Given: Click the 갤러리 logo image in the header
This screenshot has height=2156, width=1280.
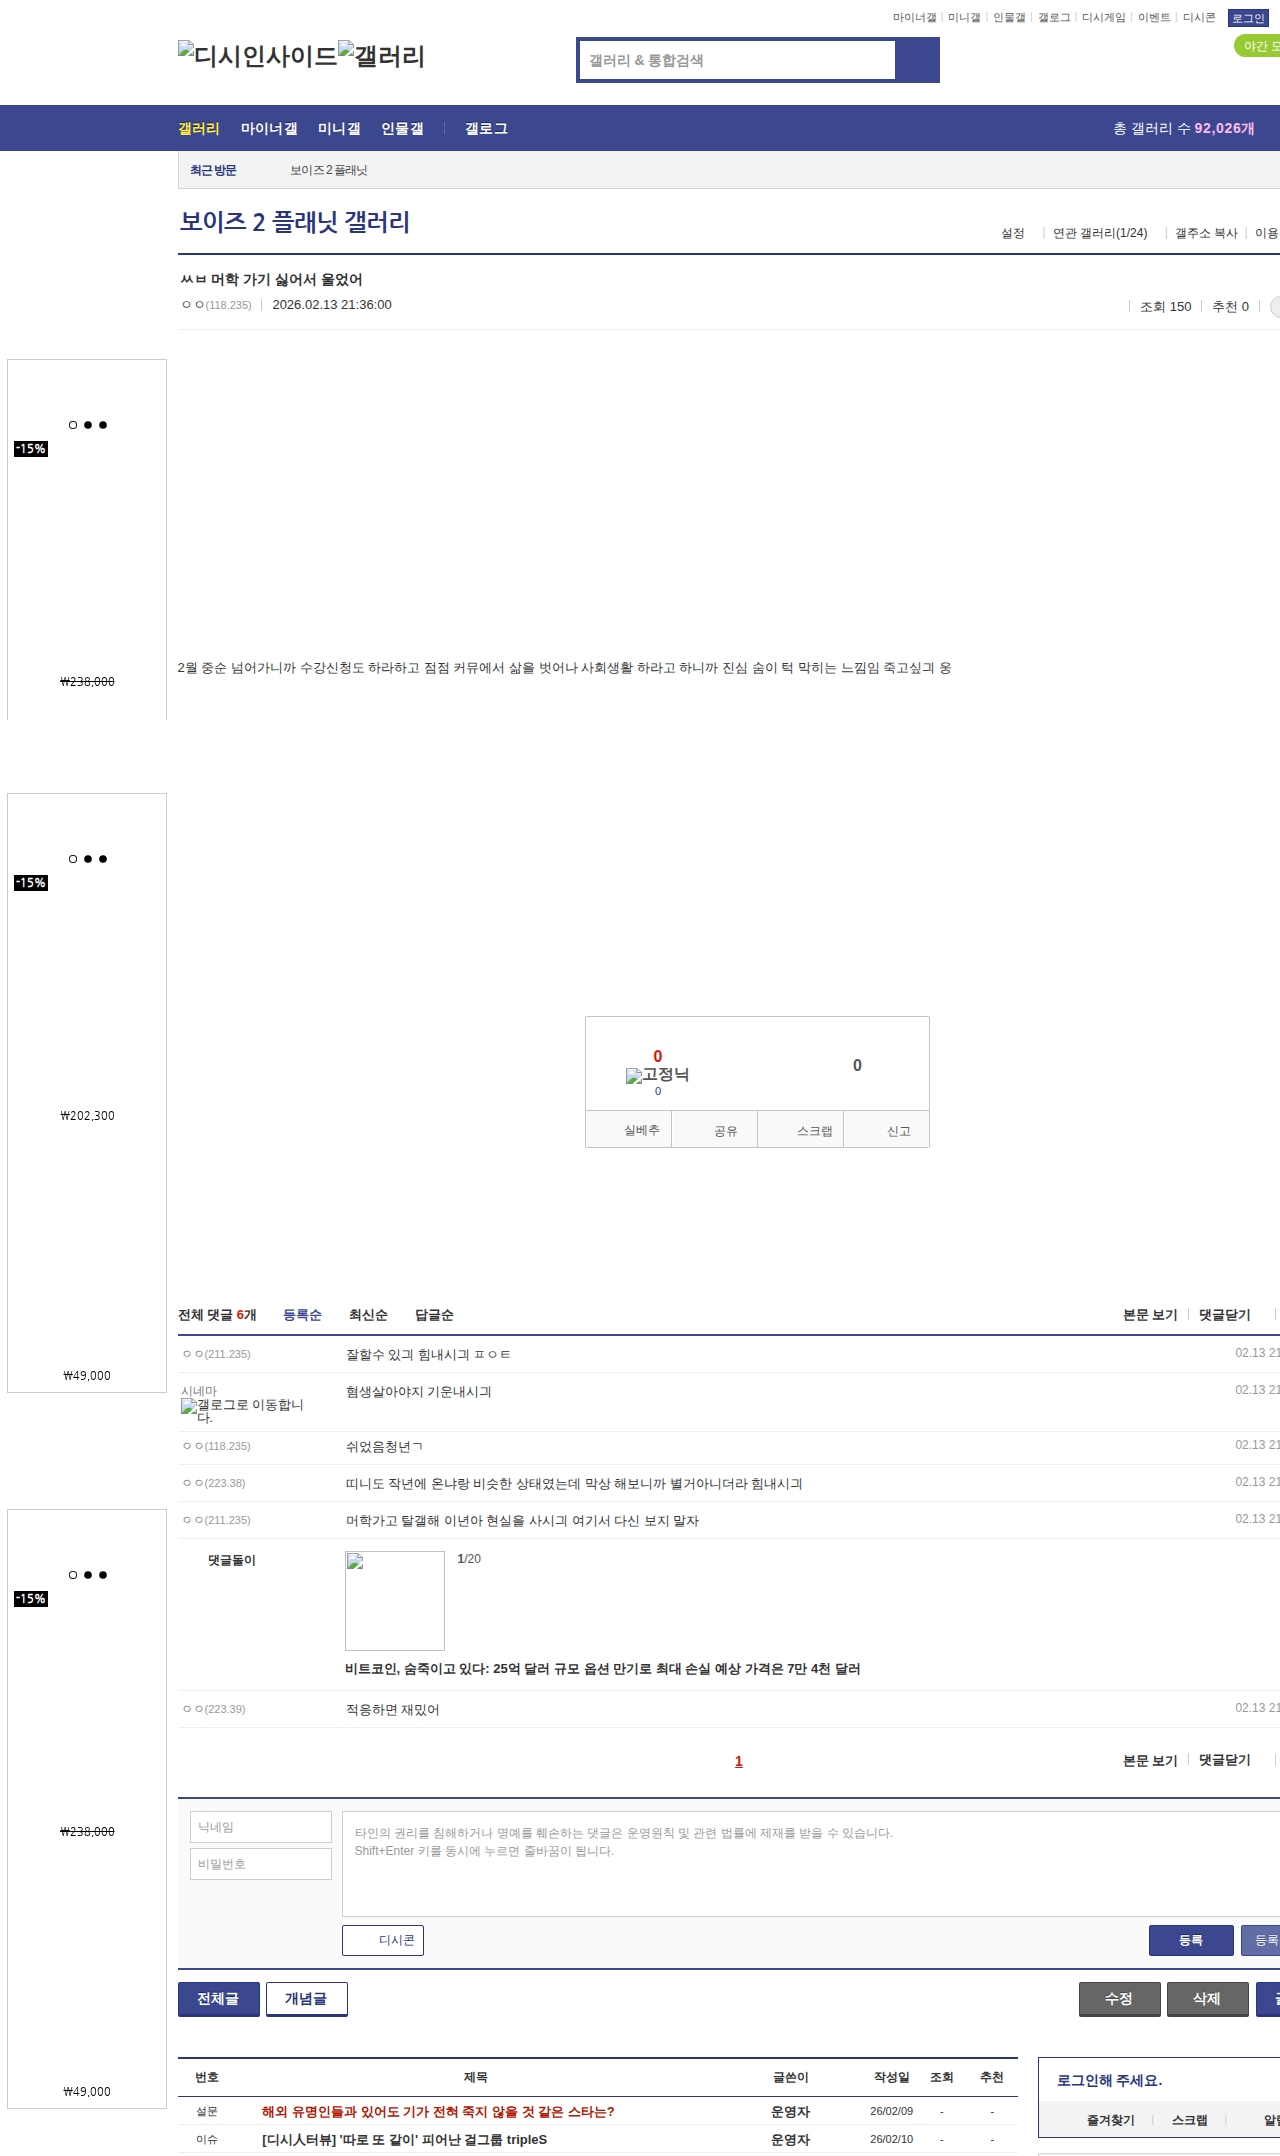Looking at the screenshot, I should pos(381,56).
